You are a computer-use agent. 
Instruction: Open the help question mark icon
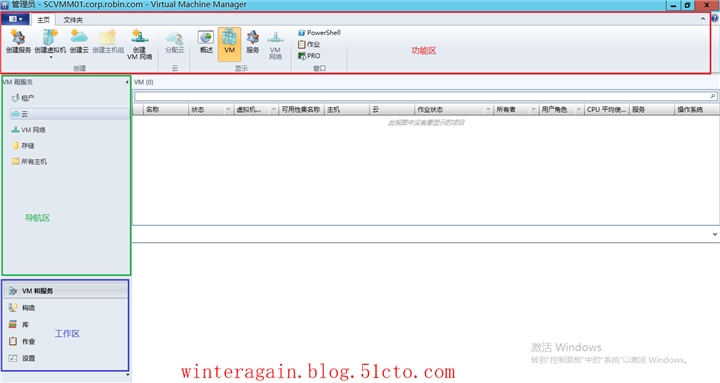[x=714, y=18]
